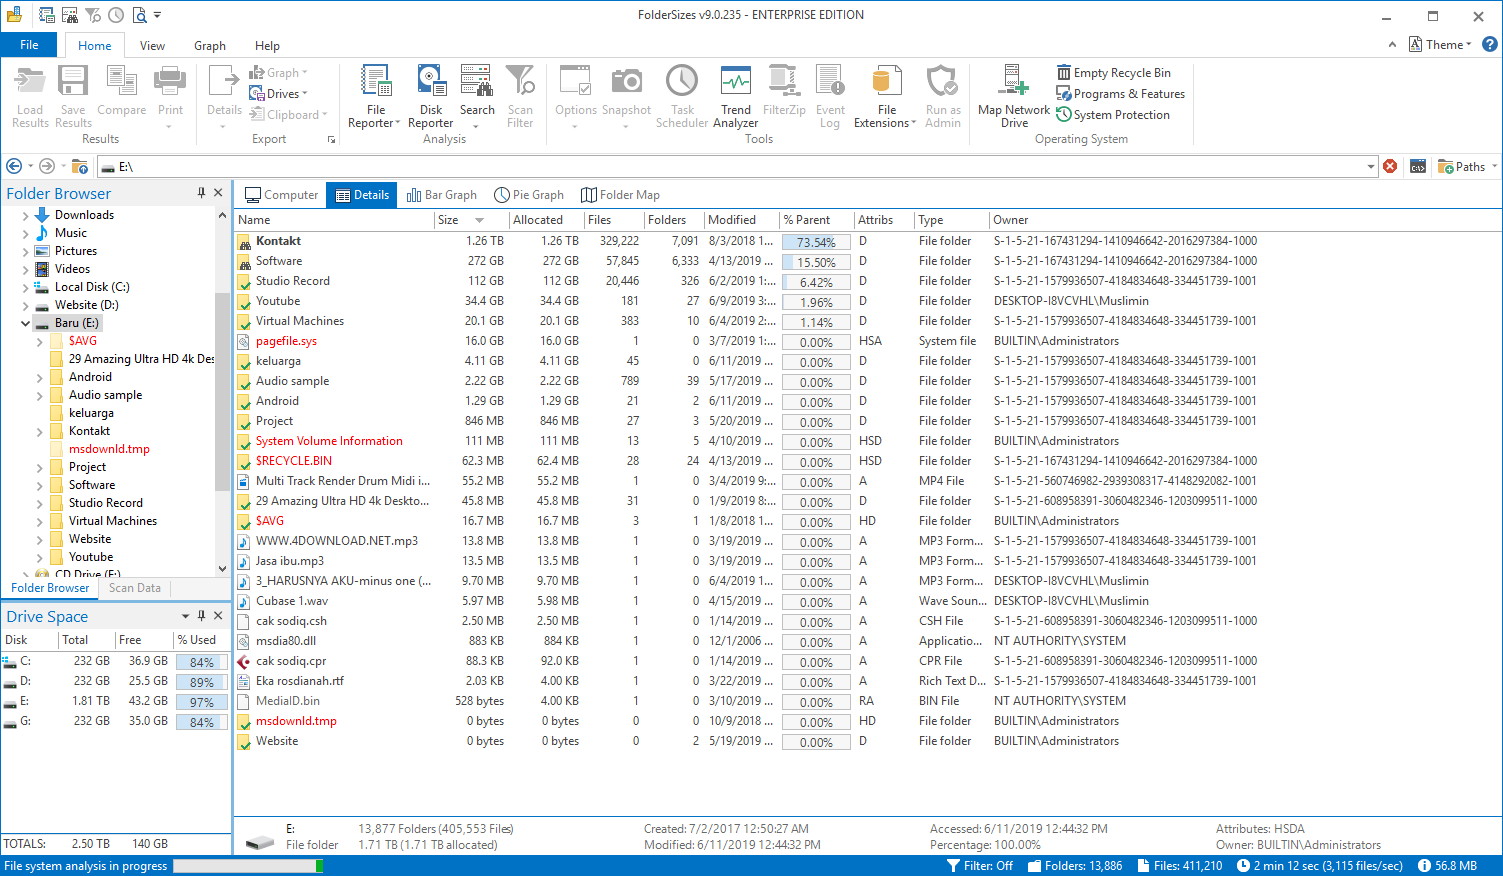Expand the Studio Record folder in the tree

(x=40, y=503)
